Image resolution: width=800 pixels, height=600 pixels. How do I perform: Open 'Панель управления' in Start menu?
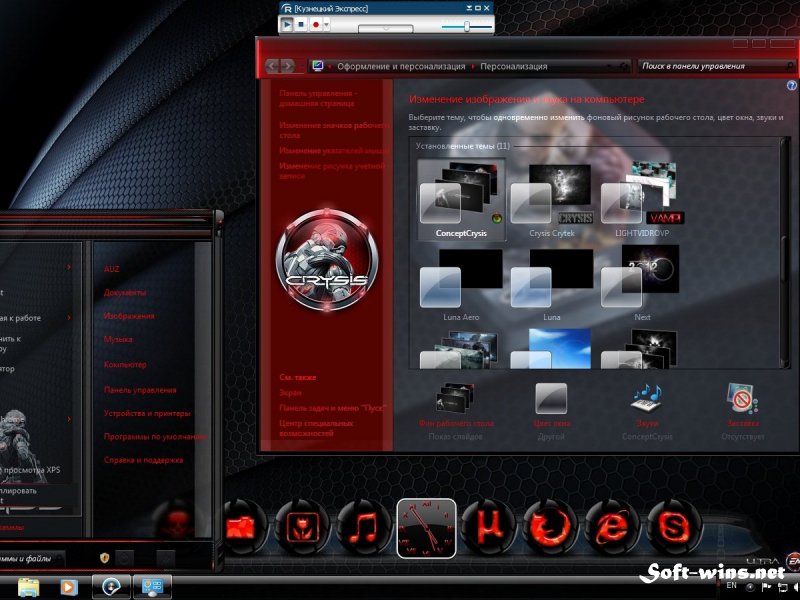[140, 390]
